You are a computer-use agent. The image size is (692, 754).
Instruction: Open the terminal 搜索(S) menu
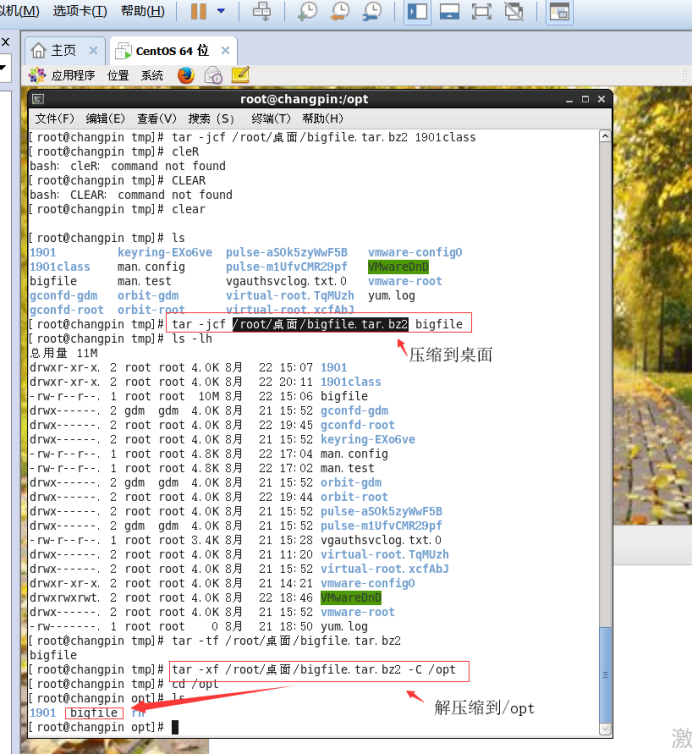(x=211, y=118)
